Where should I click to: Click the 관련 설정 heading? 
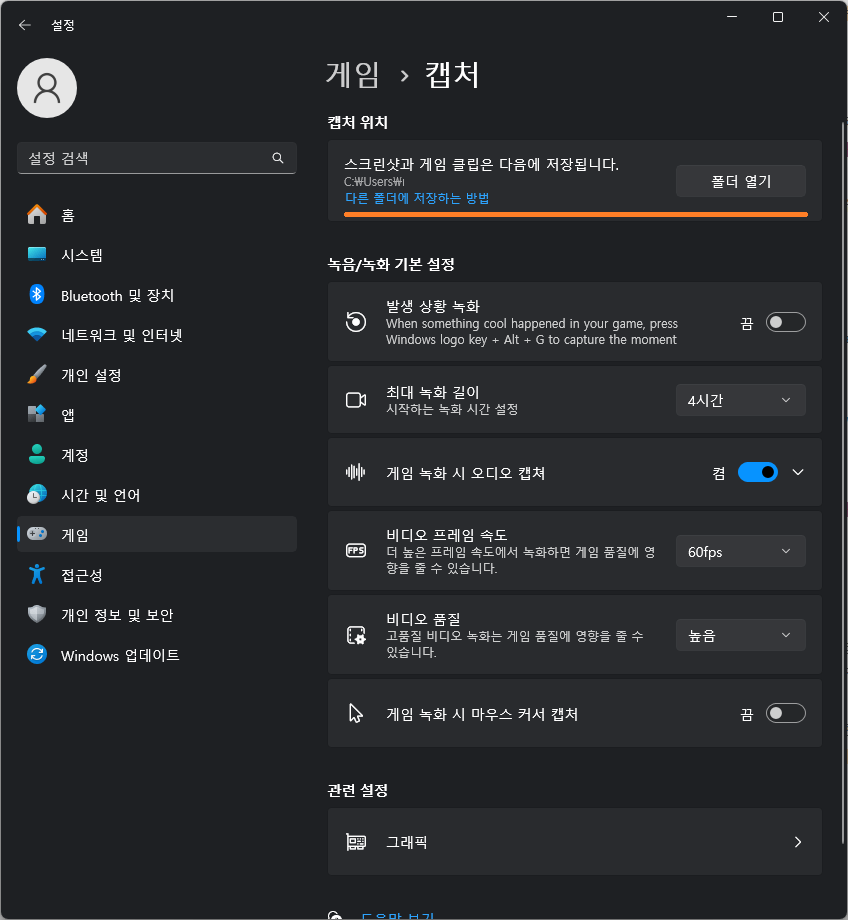click(x=357, y=790)
